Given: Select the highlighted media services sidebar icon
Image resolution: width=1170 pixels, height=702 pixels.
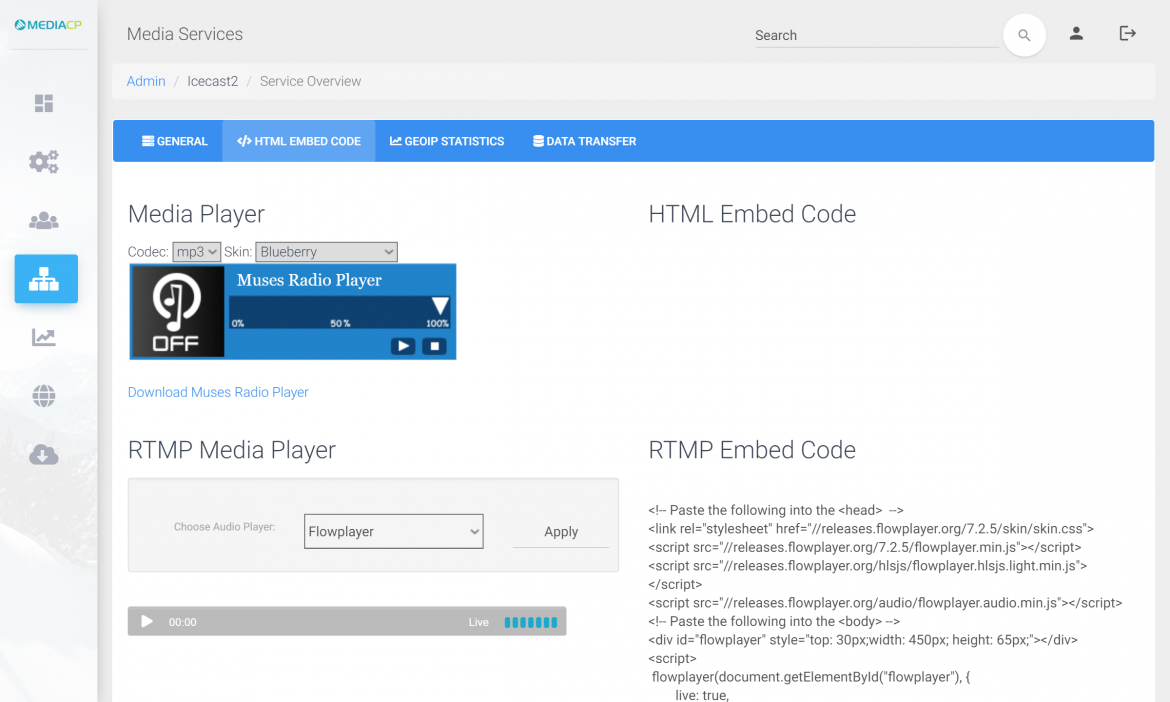Looking at the screenshot, I should point(46,279).
